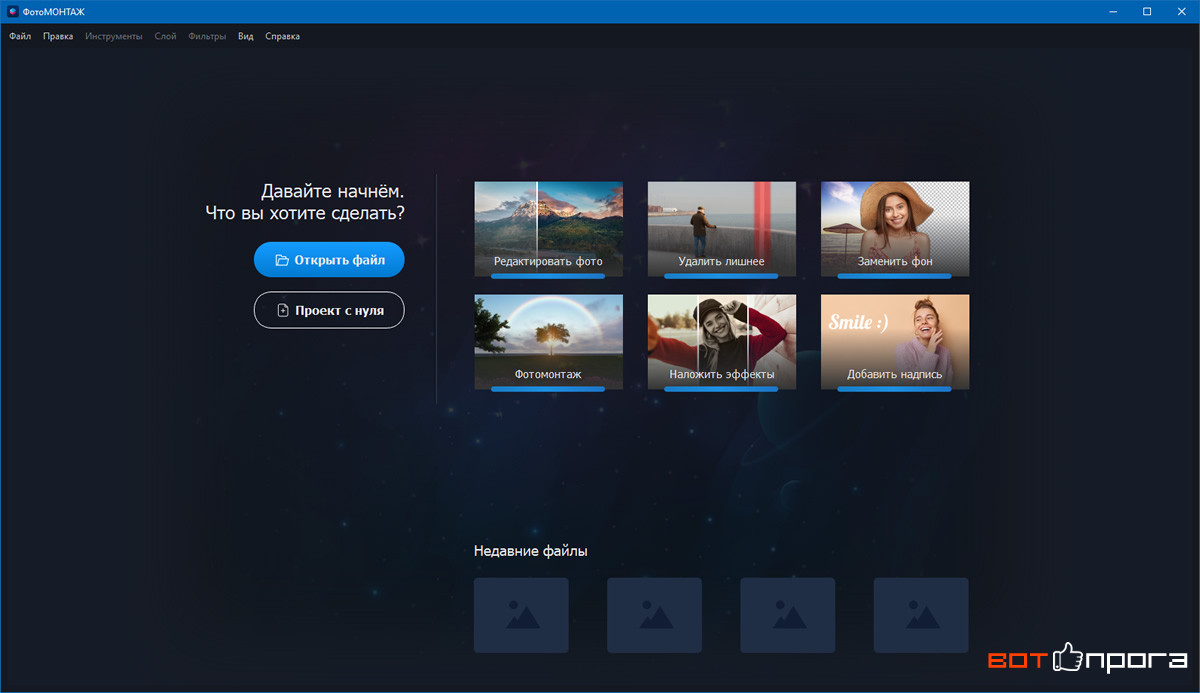Minimize the ФотоМОНТАЖ window
The width and height of the screenshot is (1200, 693).
tap(1113, 11)
